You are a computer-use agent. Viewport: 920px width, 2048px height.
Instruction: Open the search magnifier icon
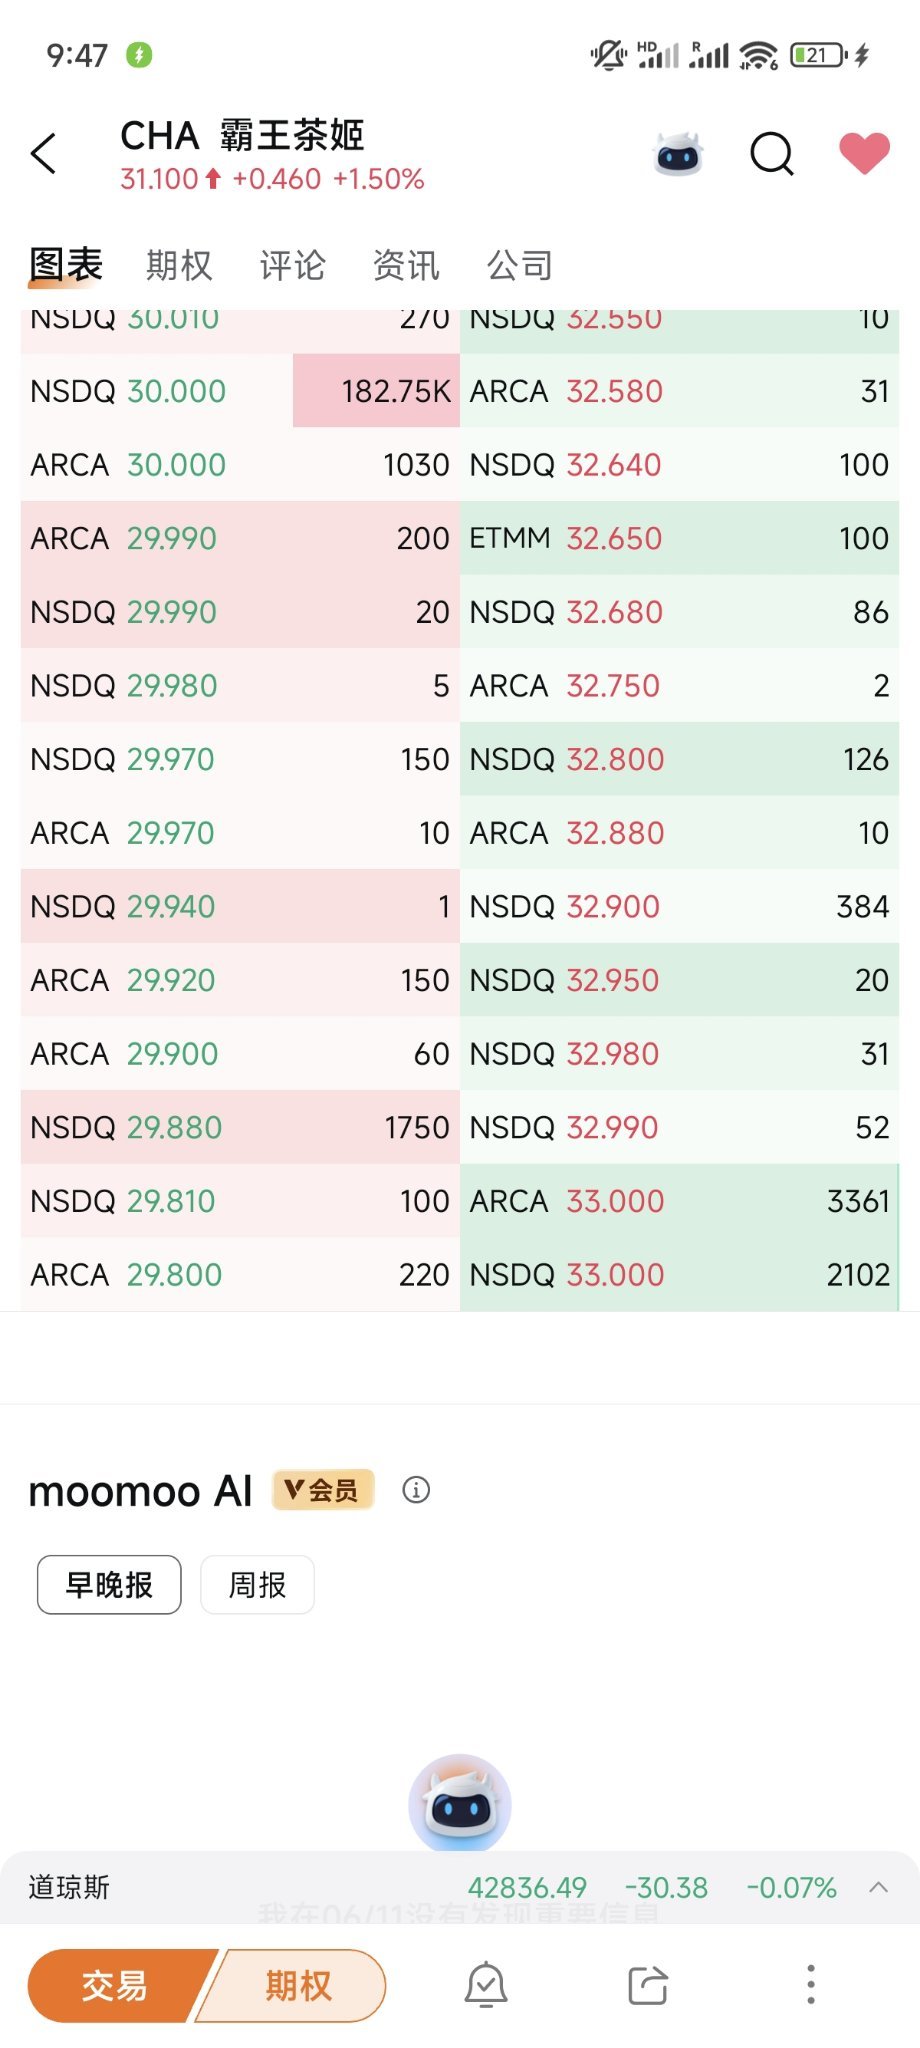(772, 153)
